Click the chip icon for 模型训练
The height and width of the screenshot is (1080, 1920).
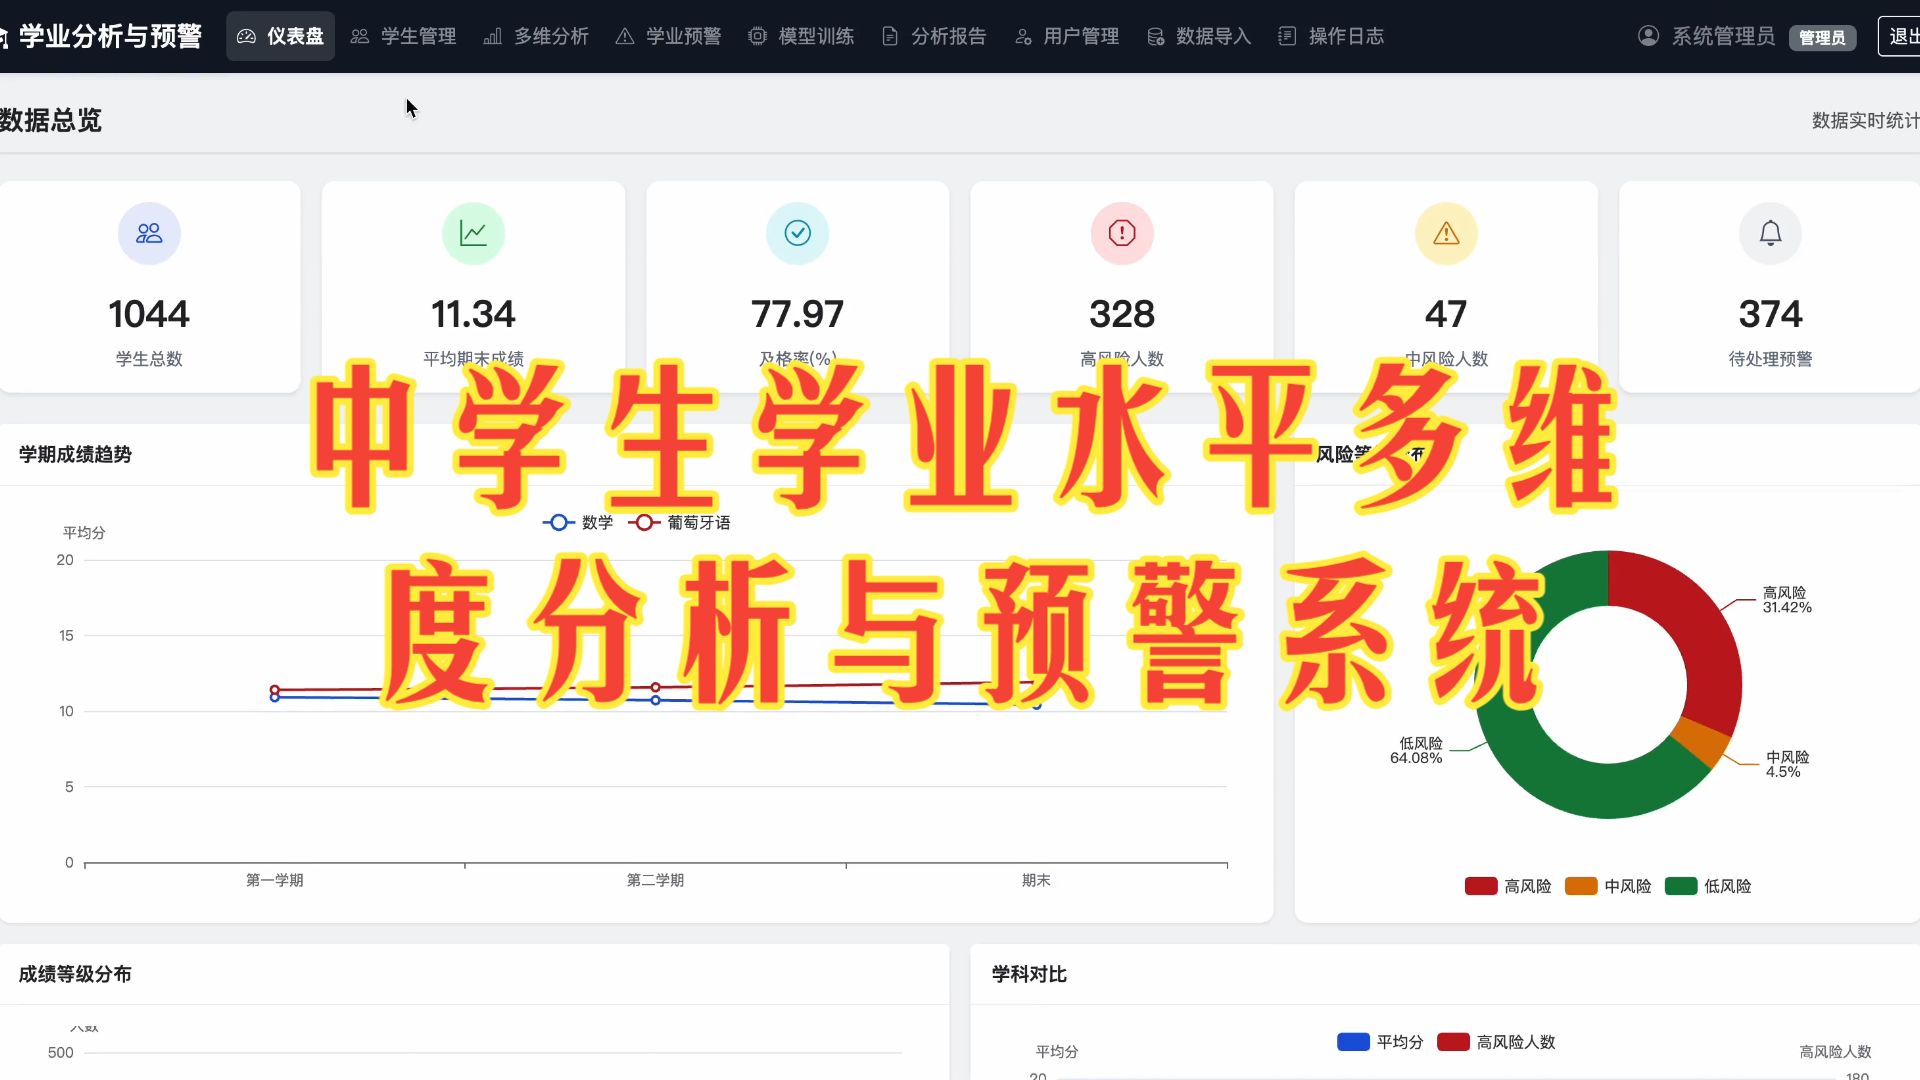758,36
